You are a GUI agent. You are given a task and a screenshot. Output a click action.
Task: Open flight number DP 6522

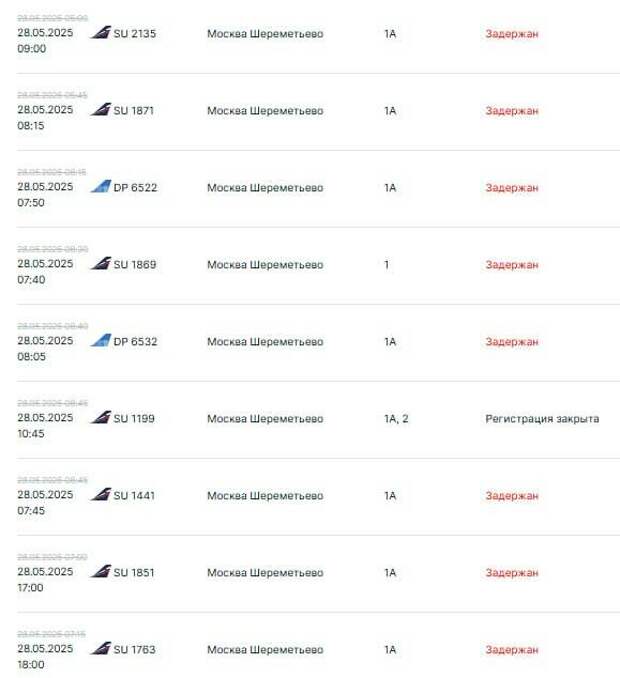(135, 188)
